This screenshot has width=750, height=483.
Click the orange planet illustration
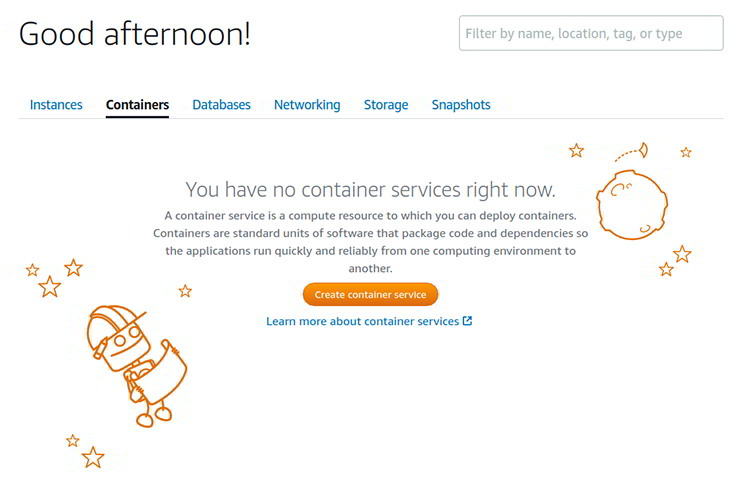(x=631, y=205)
